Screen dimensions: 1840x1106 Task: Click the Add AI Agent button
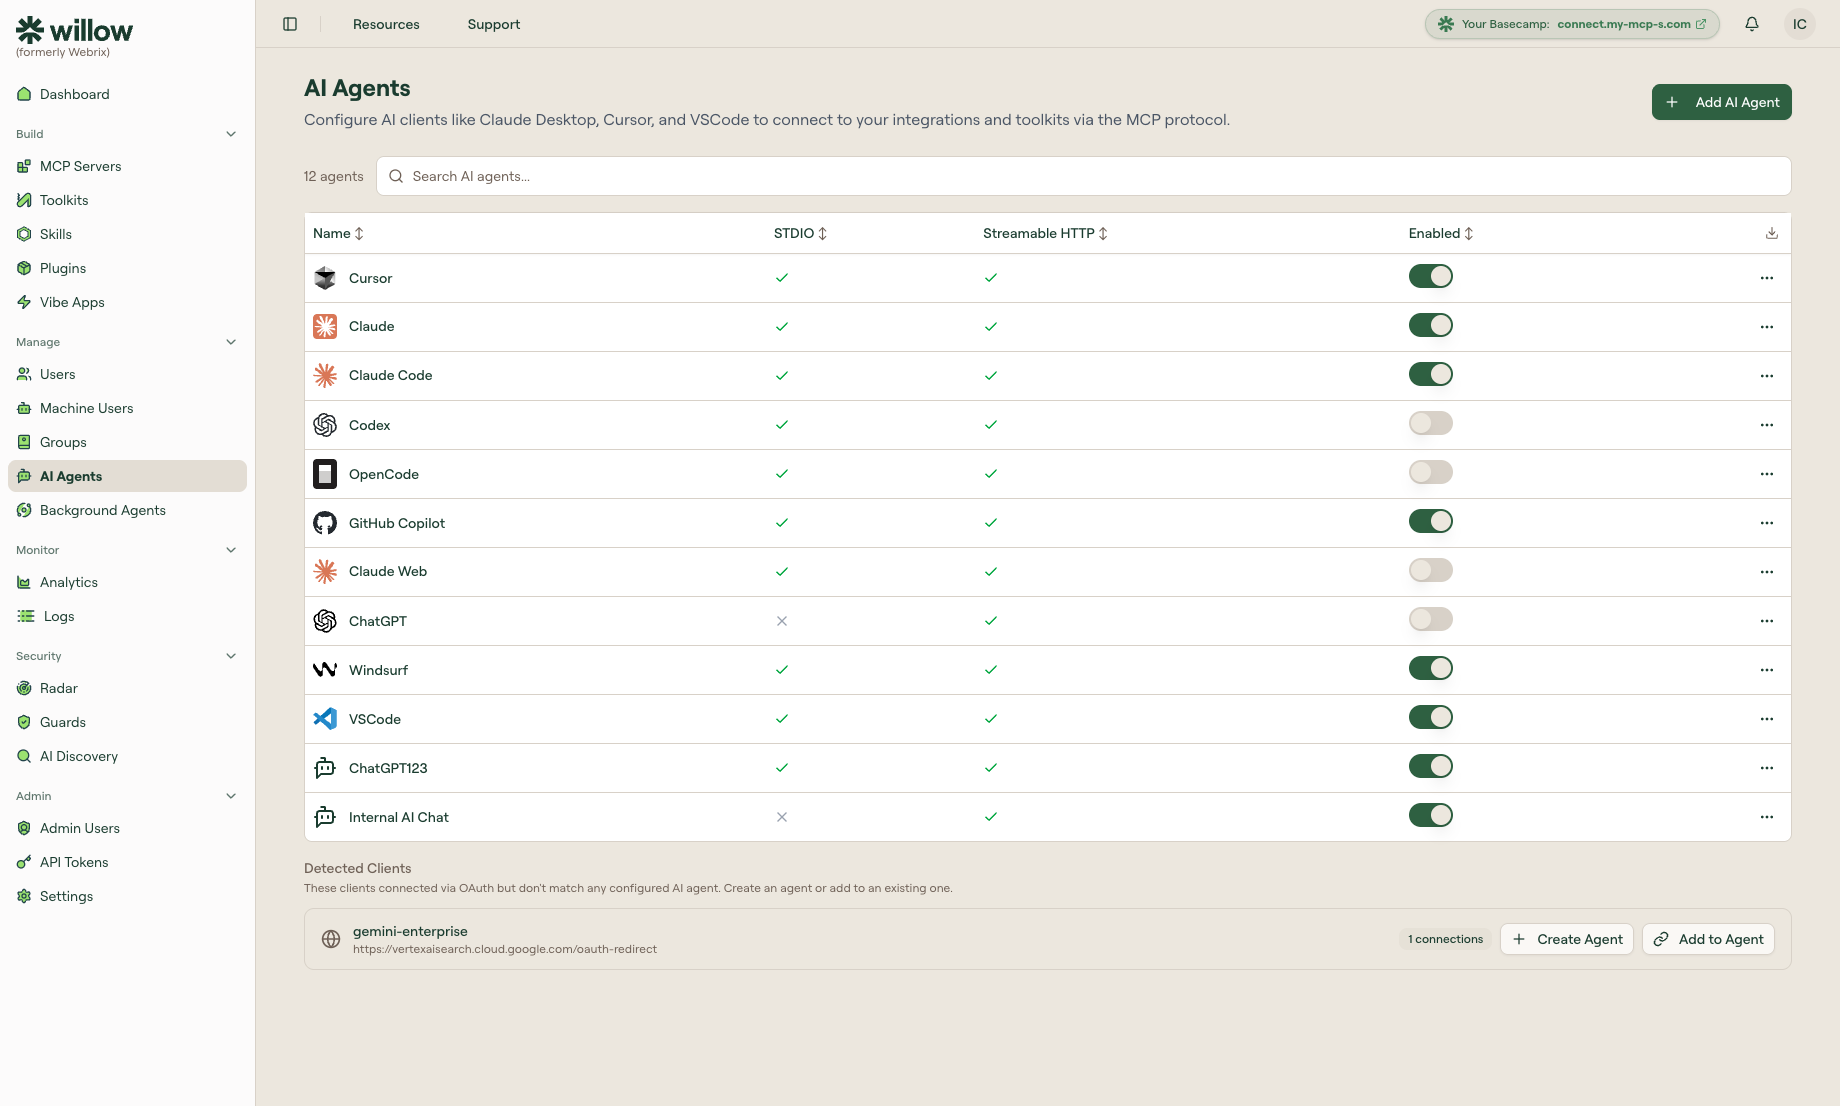1721,102
